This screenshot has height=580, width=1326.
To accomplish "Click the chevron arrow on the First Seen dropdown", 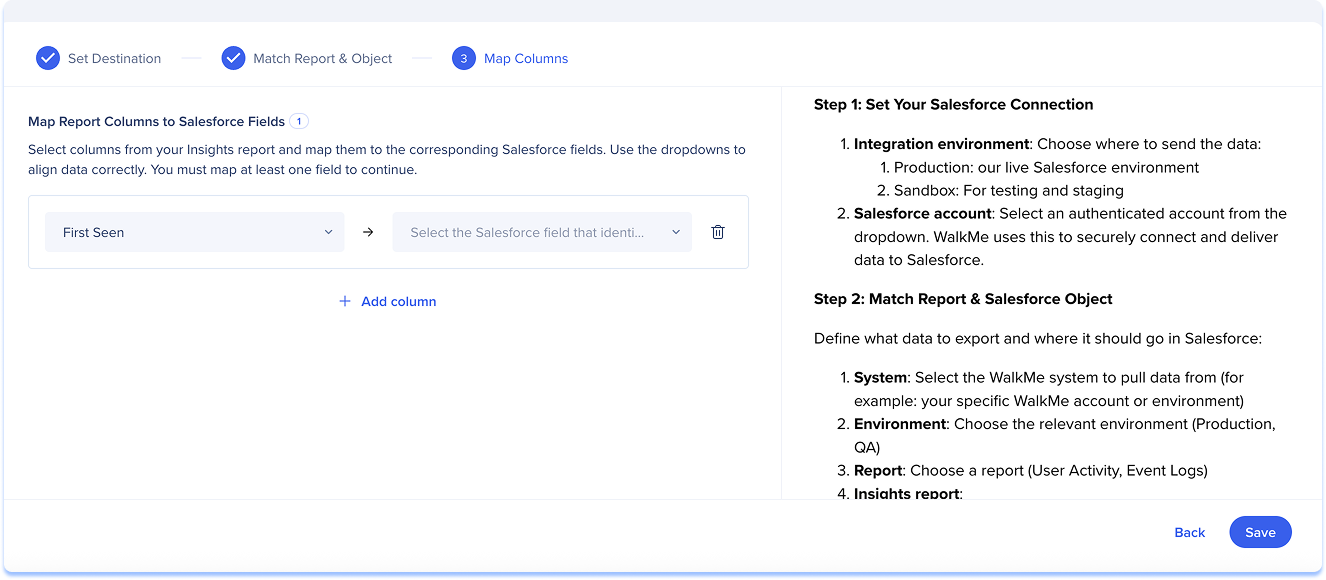I will (328, 232).
